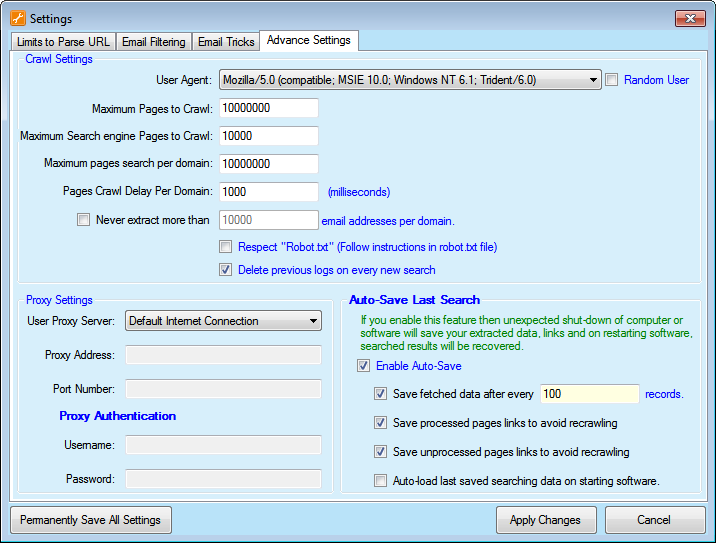Image resolution: width=716 pixels, height=543 pixels.
Task: Click the Settings window title icon
Action: pos(17,18)
